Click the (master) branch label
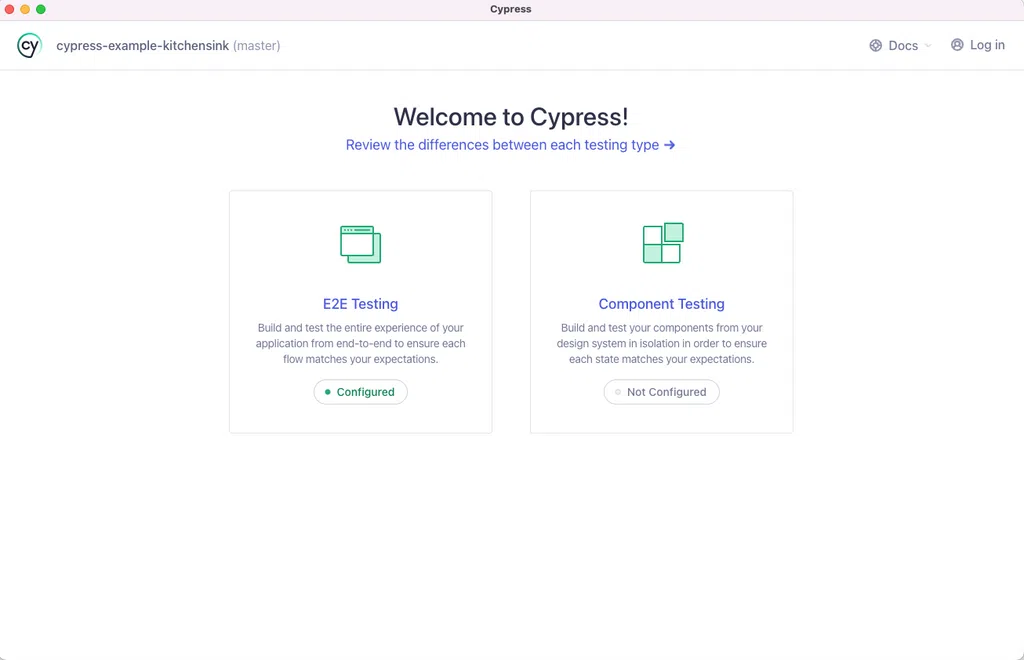Image resolution: width=1024 pixels, height=660 pixels. 257,46
